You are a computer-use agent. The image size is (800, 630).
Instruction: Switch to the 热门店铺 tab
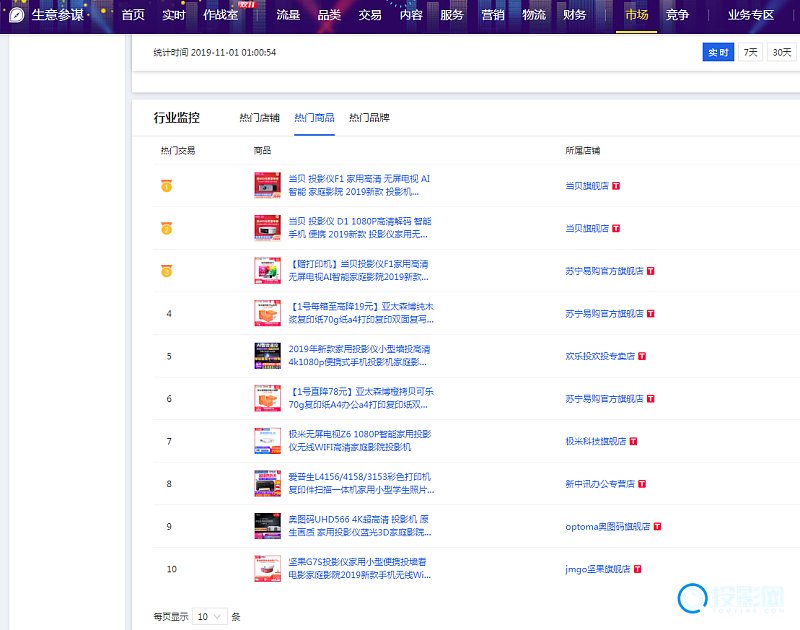(259, 118)
